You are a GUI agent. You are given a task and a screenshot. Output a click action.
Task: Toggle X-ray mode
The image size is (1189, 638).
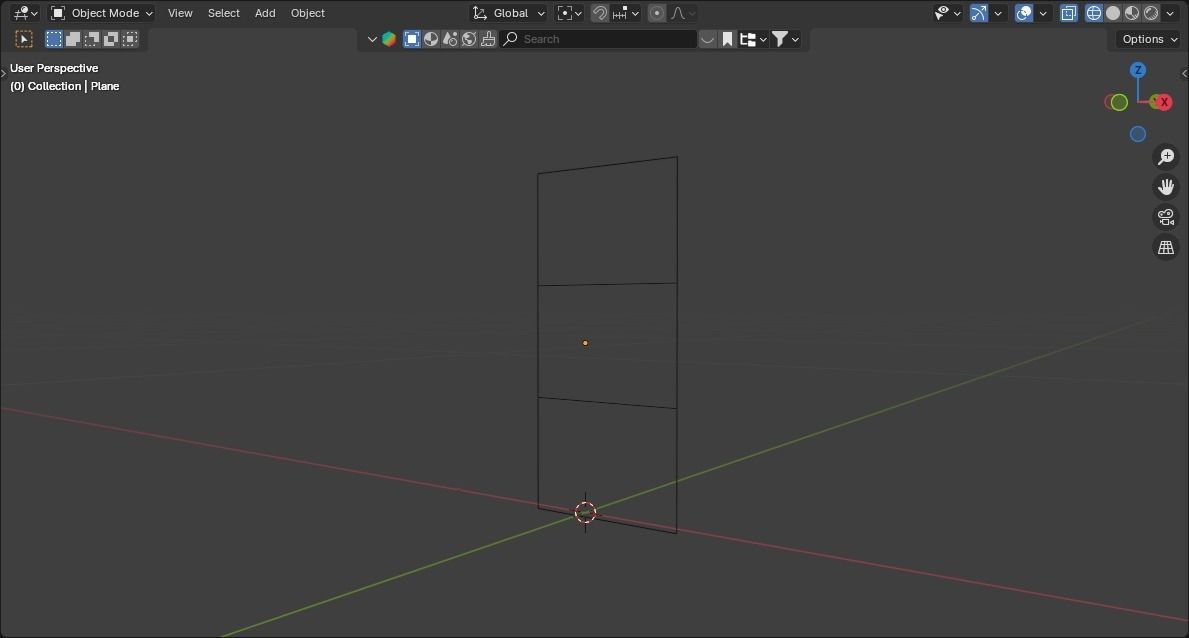(1068, 13)
